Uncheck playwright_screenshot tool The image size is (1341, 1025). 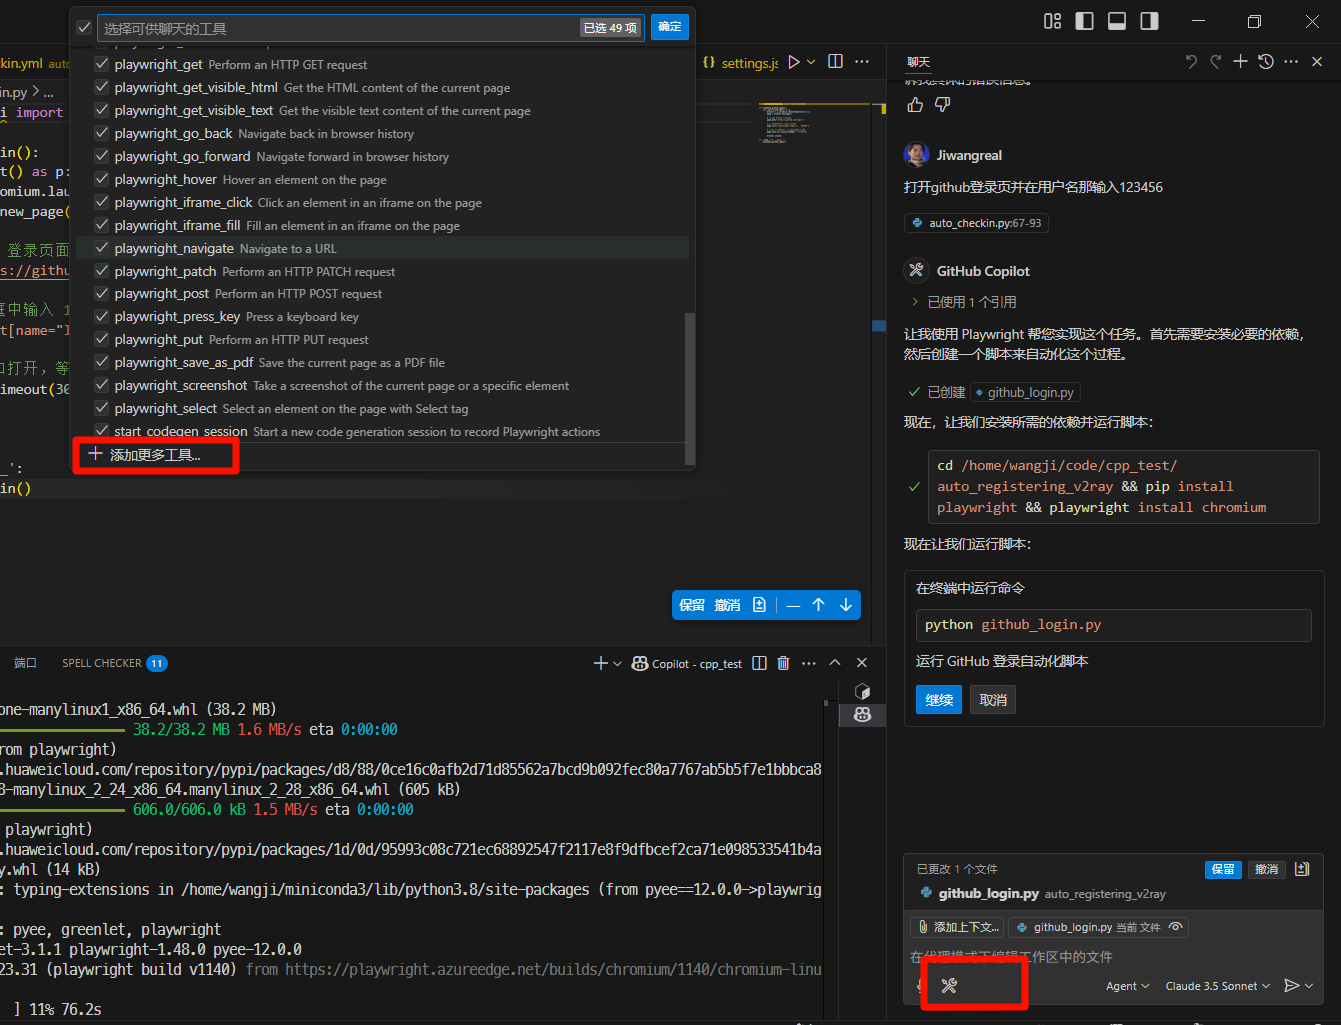click(101, 385)
